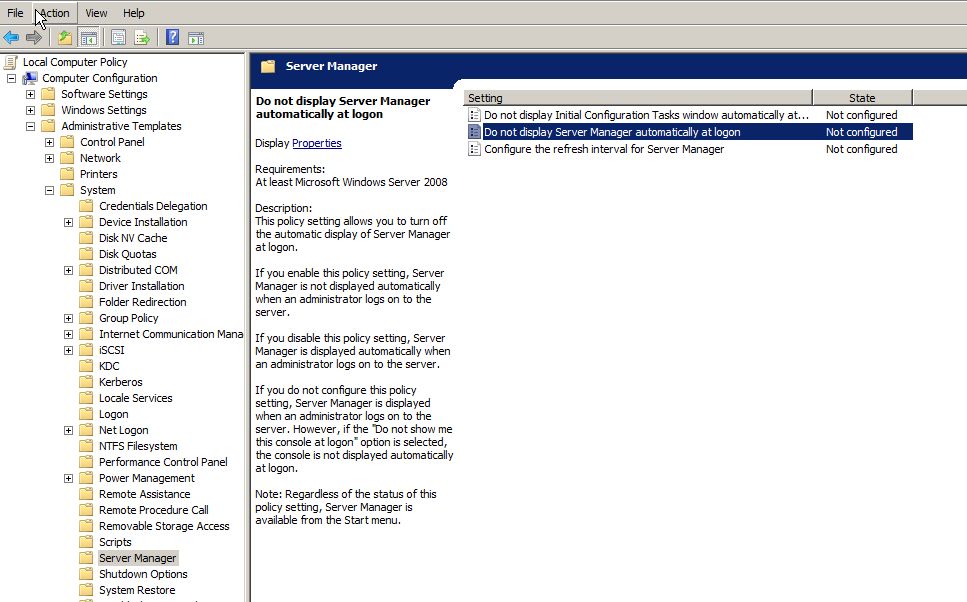Expand the Software Settings node
Screen dimensions: 967x602
coord(30,94)
